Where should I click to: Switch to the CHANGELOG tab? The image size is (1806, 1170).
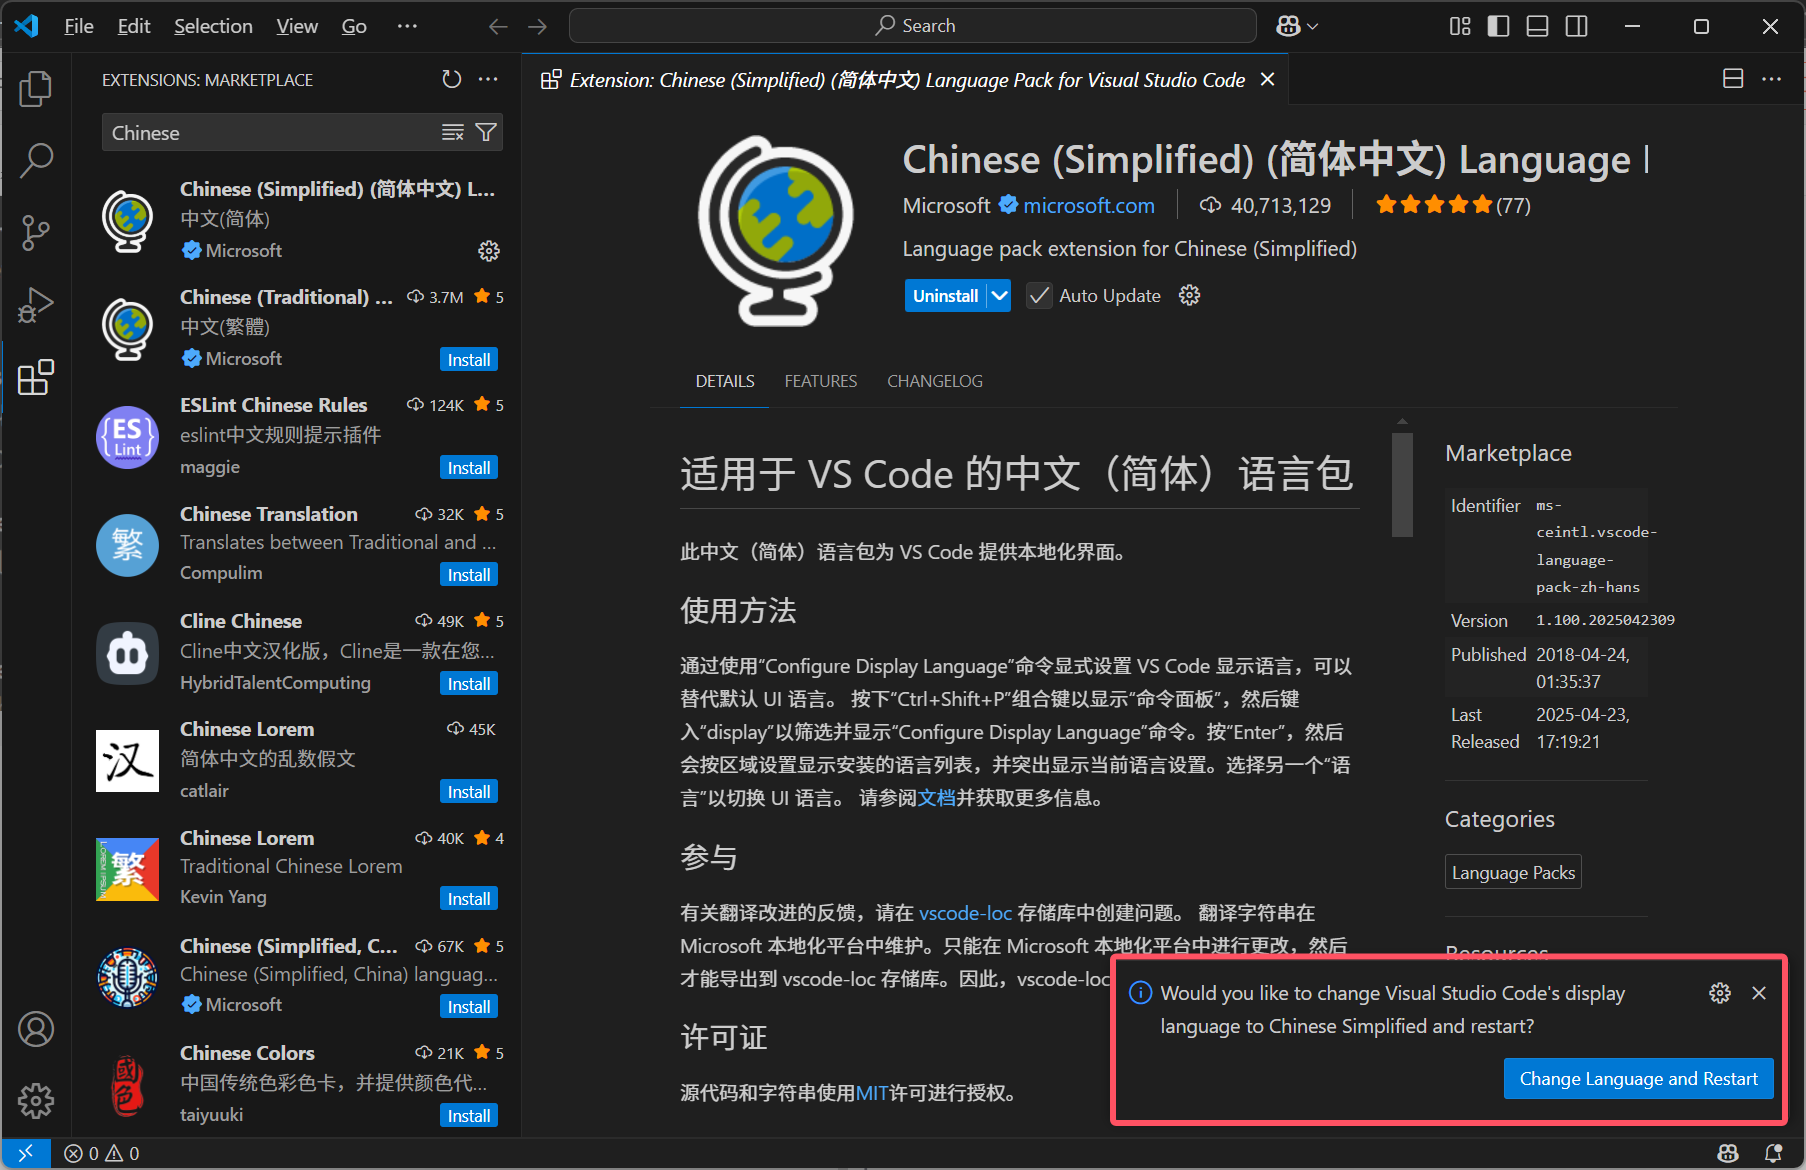[x=935, y=381]
